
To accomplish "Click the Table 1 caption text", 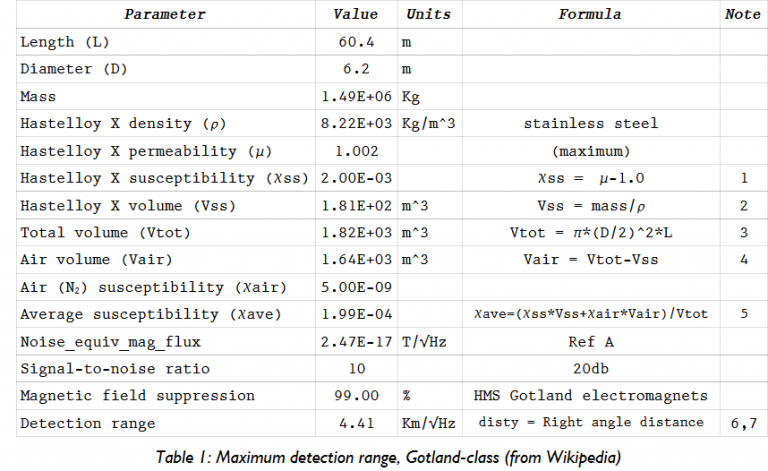I will (388, 457).
